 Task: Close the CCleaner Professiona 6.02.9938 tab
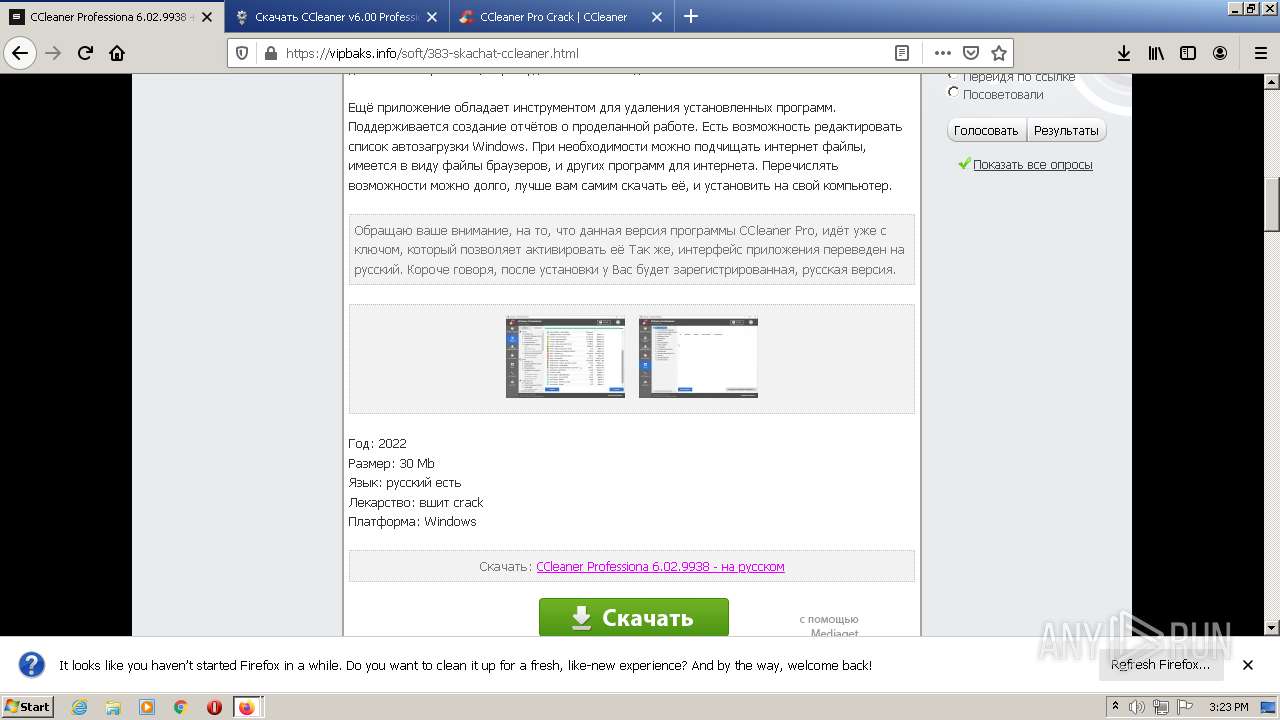click(x=207, y=17)
